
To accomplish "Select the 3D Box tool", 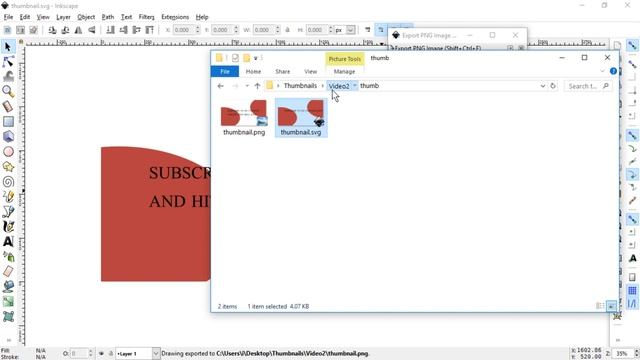I will click(8, 137).
